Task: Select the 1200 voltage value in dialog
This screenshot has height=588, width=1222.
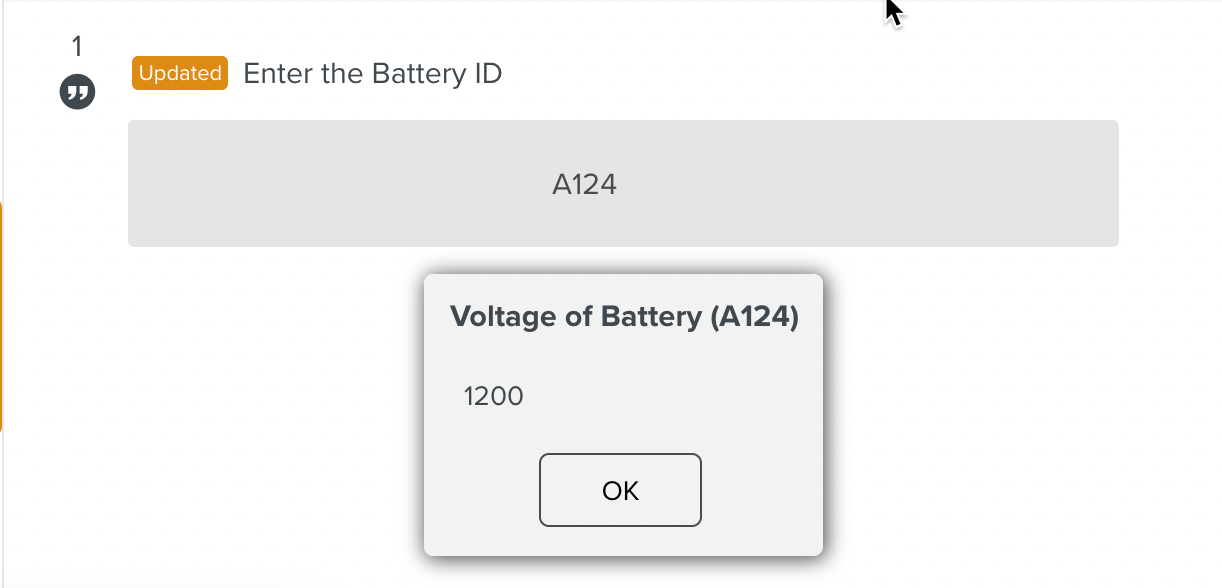Action: [x=494, y=397]
